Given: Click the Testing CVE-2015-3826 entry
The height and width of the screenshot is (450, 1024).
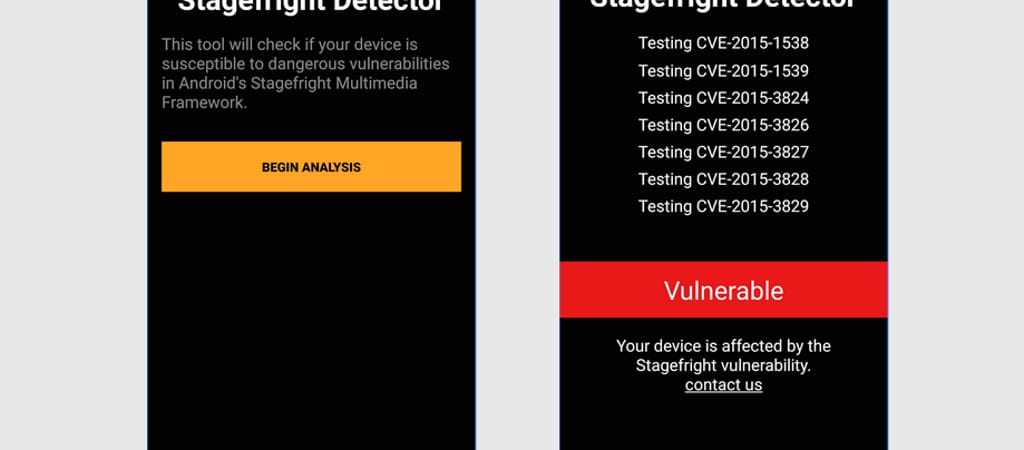Looking at the screenshot, I should (723, 125).
